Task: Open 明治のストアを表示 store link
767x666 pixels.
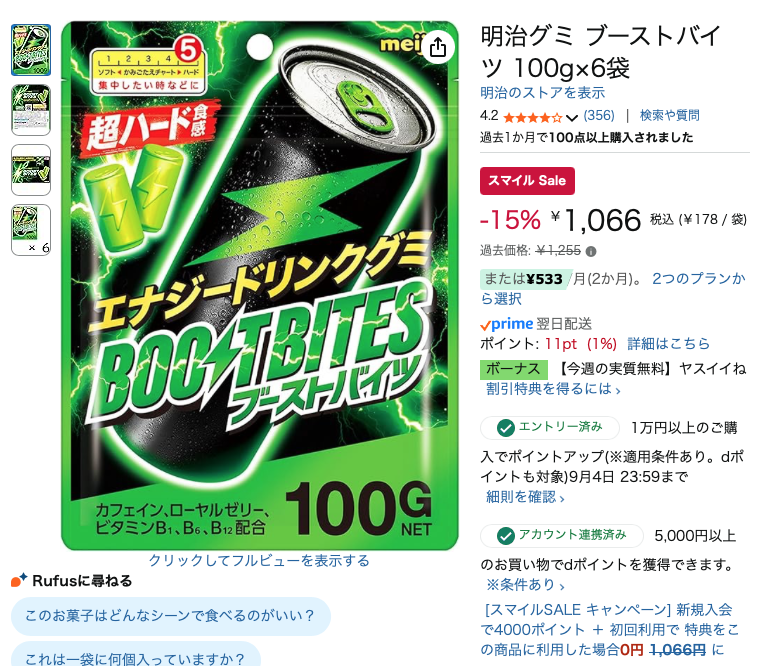Action: (x=542, y=93)
